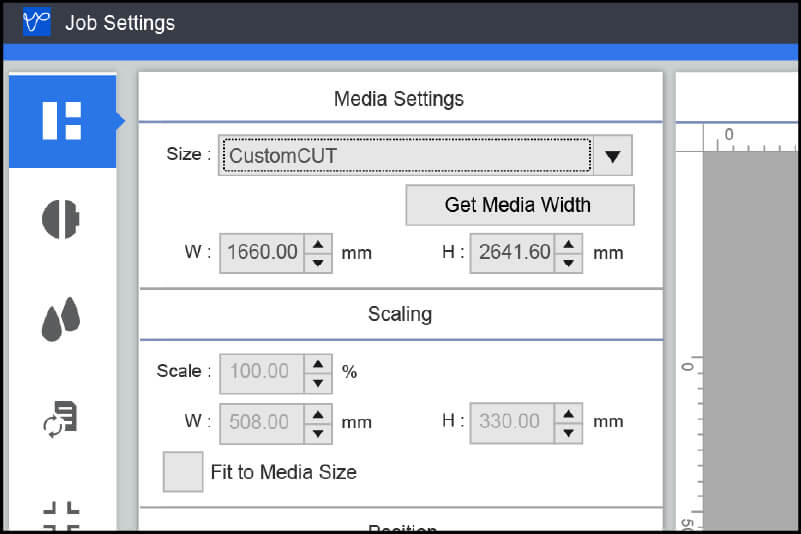Increase media width with up arrow
801x534 pixels.
coord(318,244)
